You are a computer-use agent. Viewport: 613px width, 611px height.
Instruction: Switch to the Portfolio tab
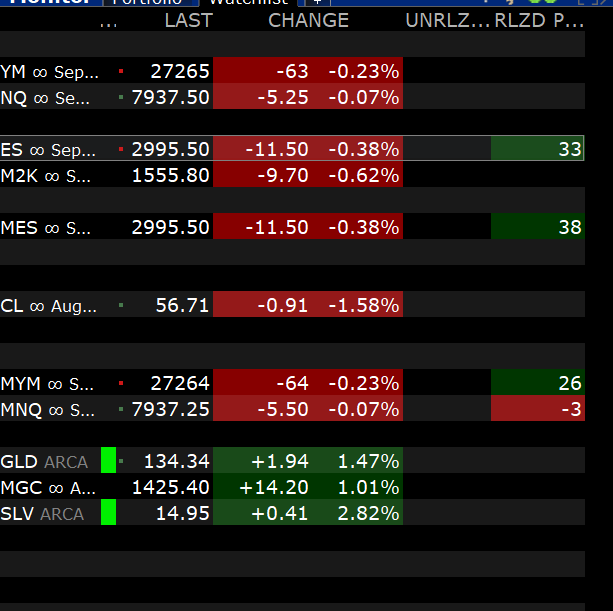coord(149,2)
